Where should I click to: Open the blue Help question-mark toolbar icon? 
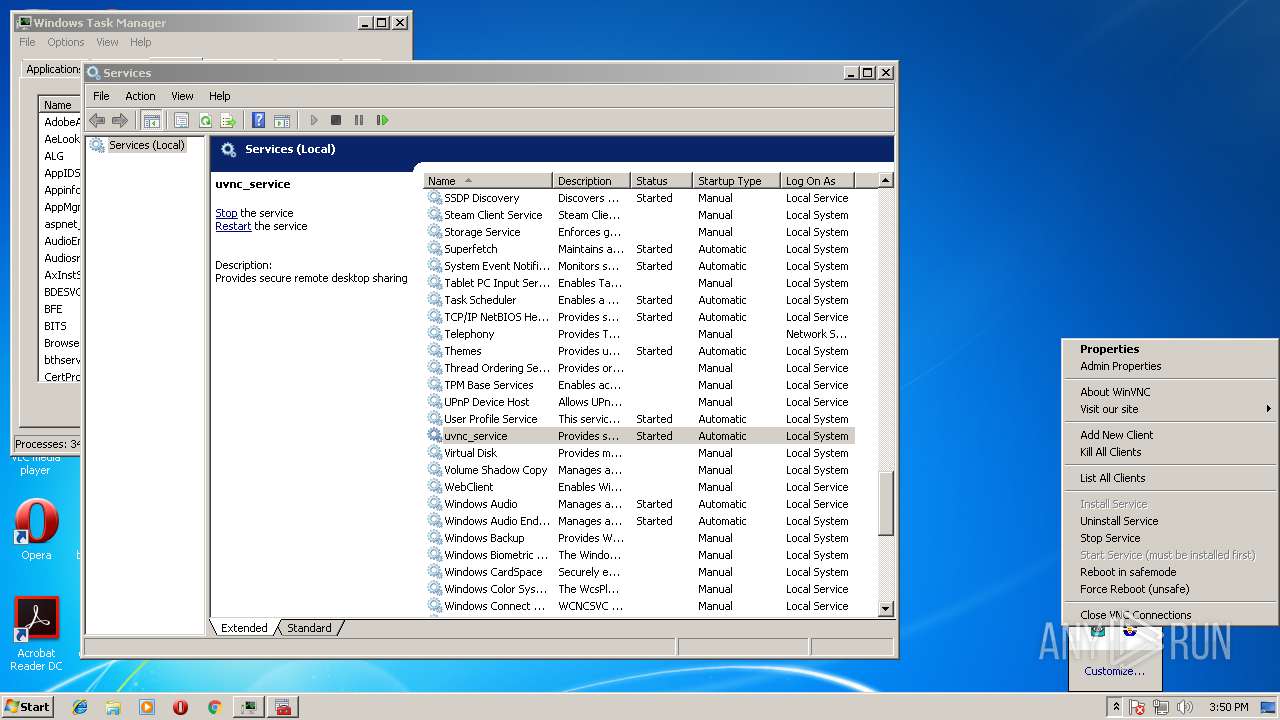pyautogui.click(x=258, y=120)
